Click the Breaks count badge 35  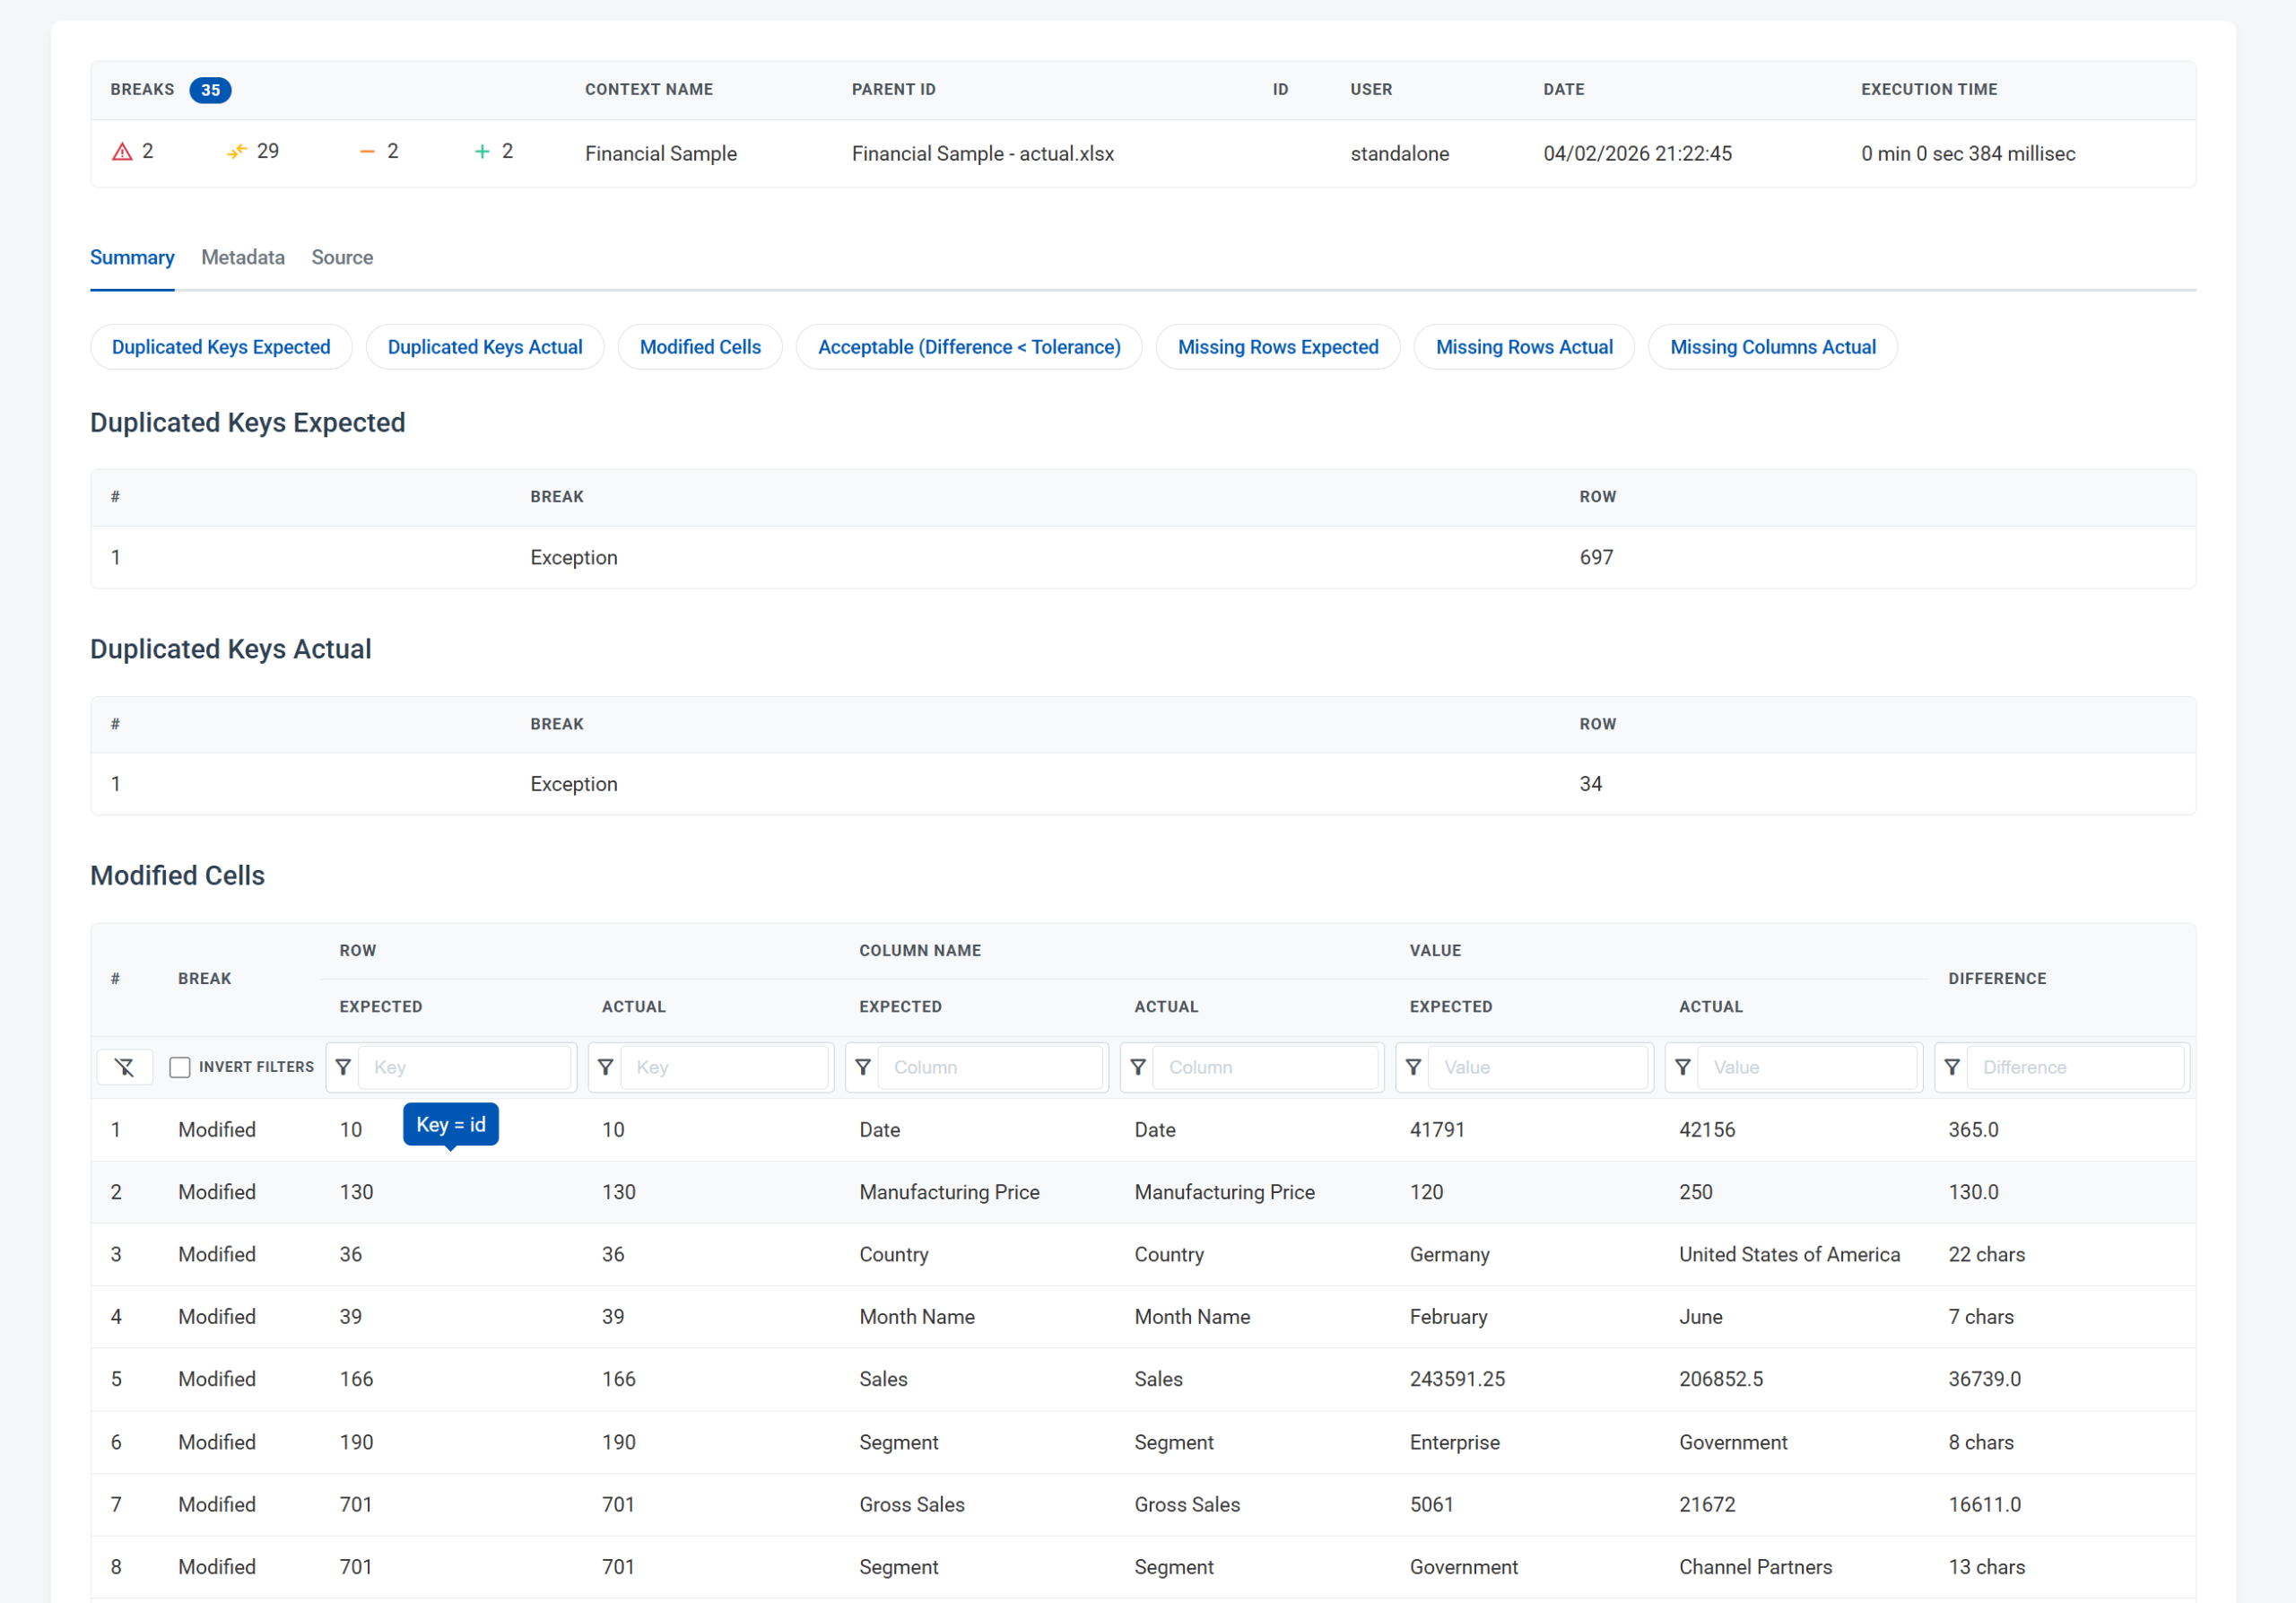[x=210, y=90]
